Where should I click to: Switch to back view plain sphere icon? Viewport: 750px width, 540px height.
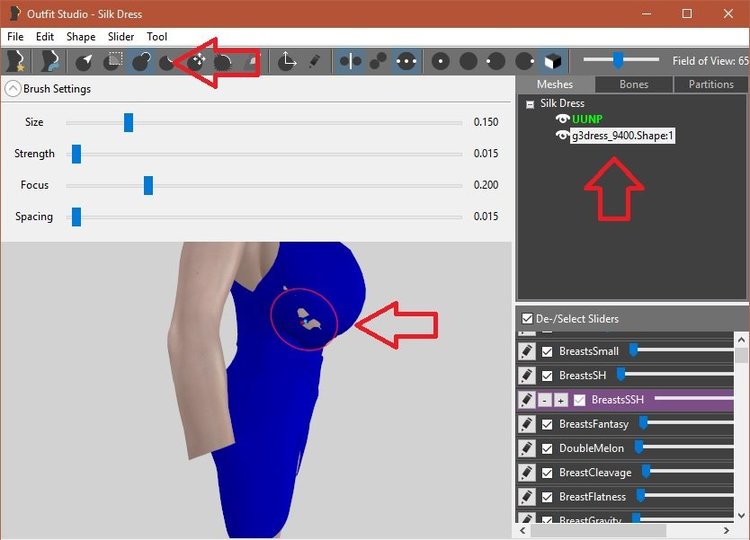[468, 61]
